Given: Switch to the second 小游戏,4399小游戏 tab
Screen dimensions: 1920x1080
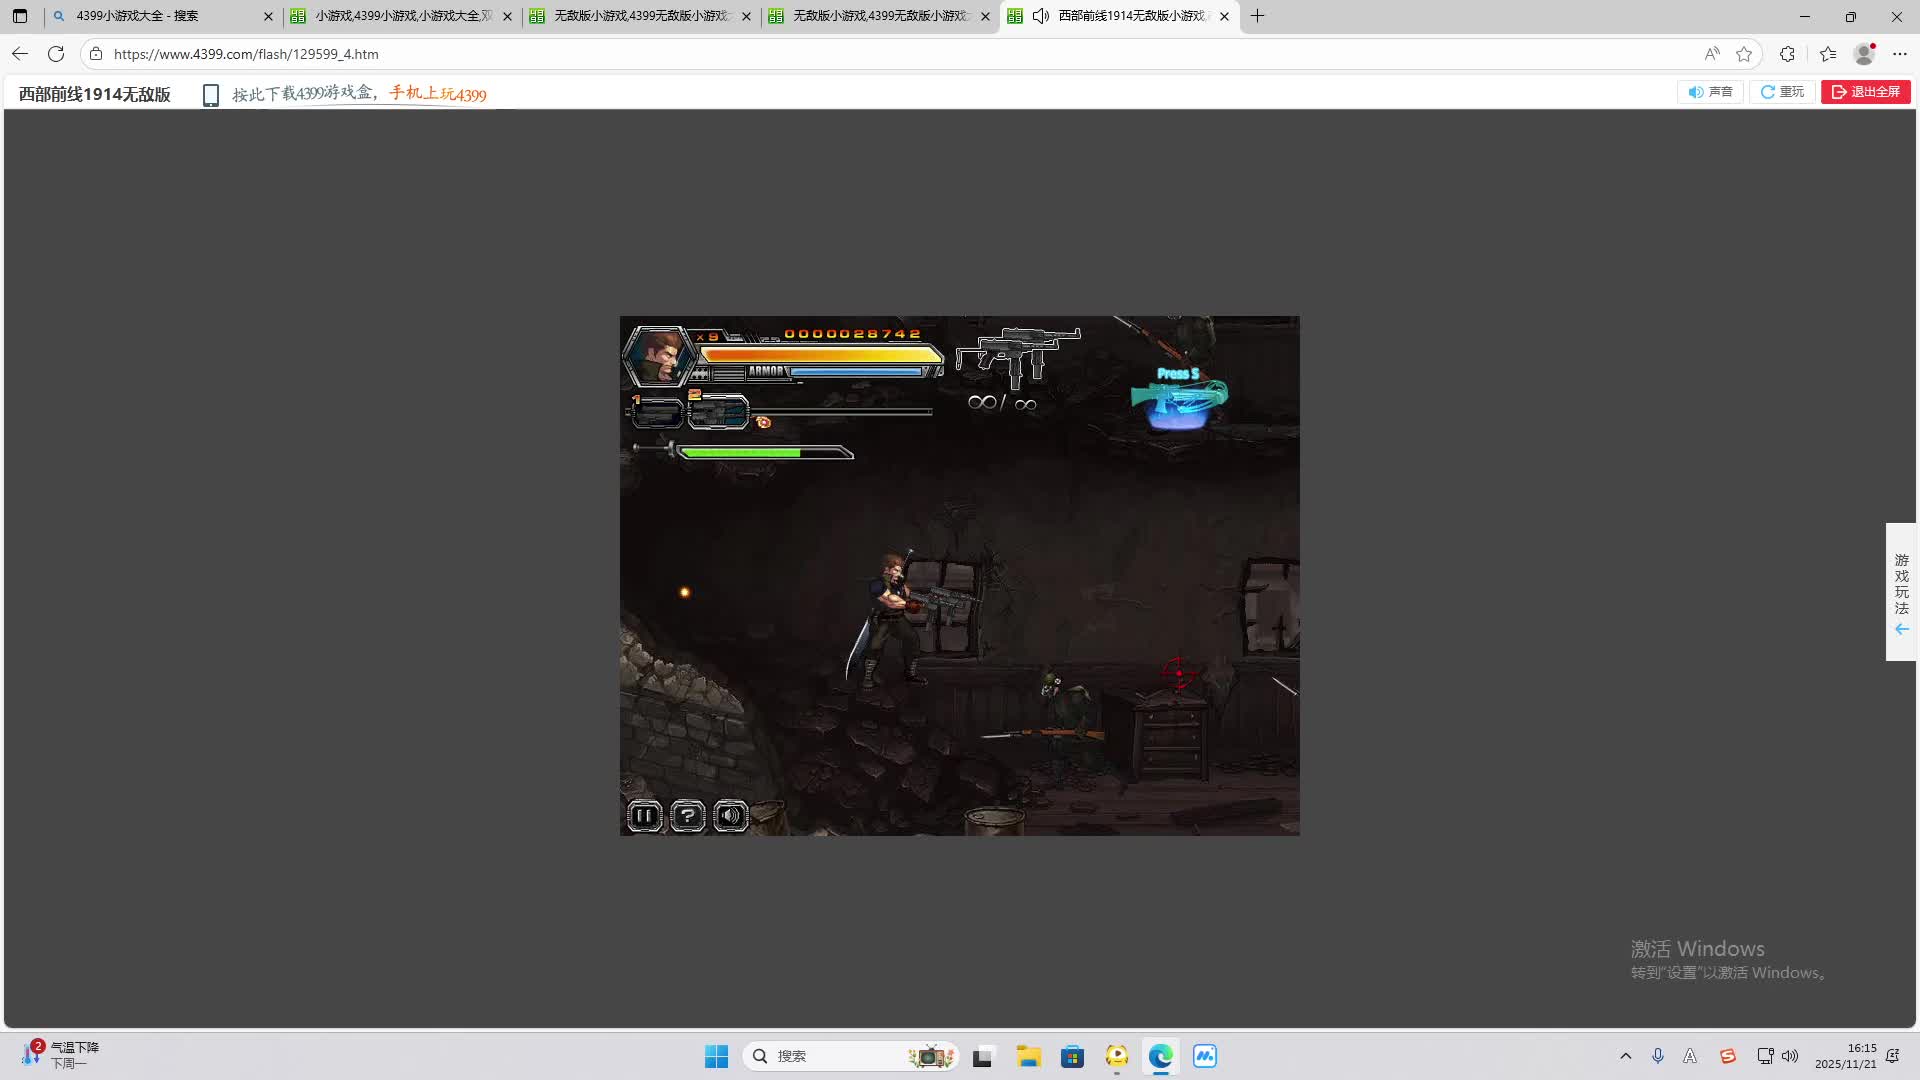Looking at the screenshot, I should pyautogui.click(x=402, y=16).
